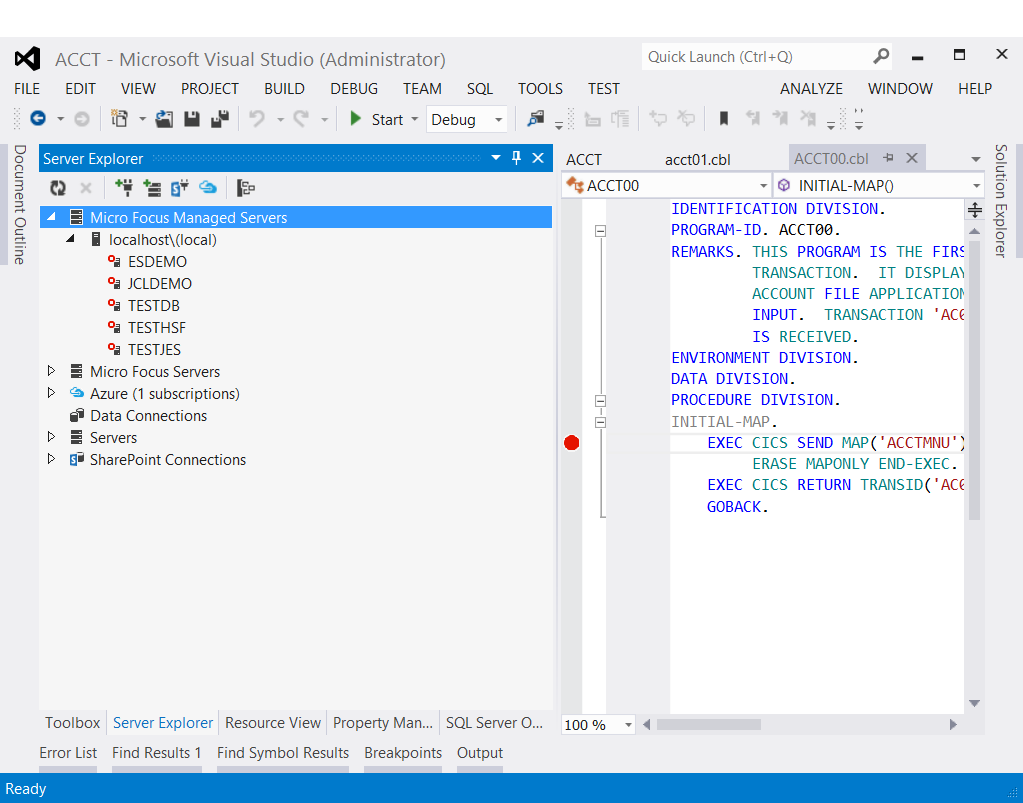Switch to the acct01.cbl tab
Screen dimensions: 1023x803
[x=699, y=159]
